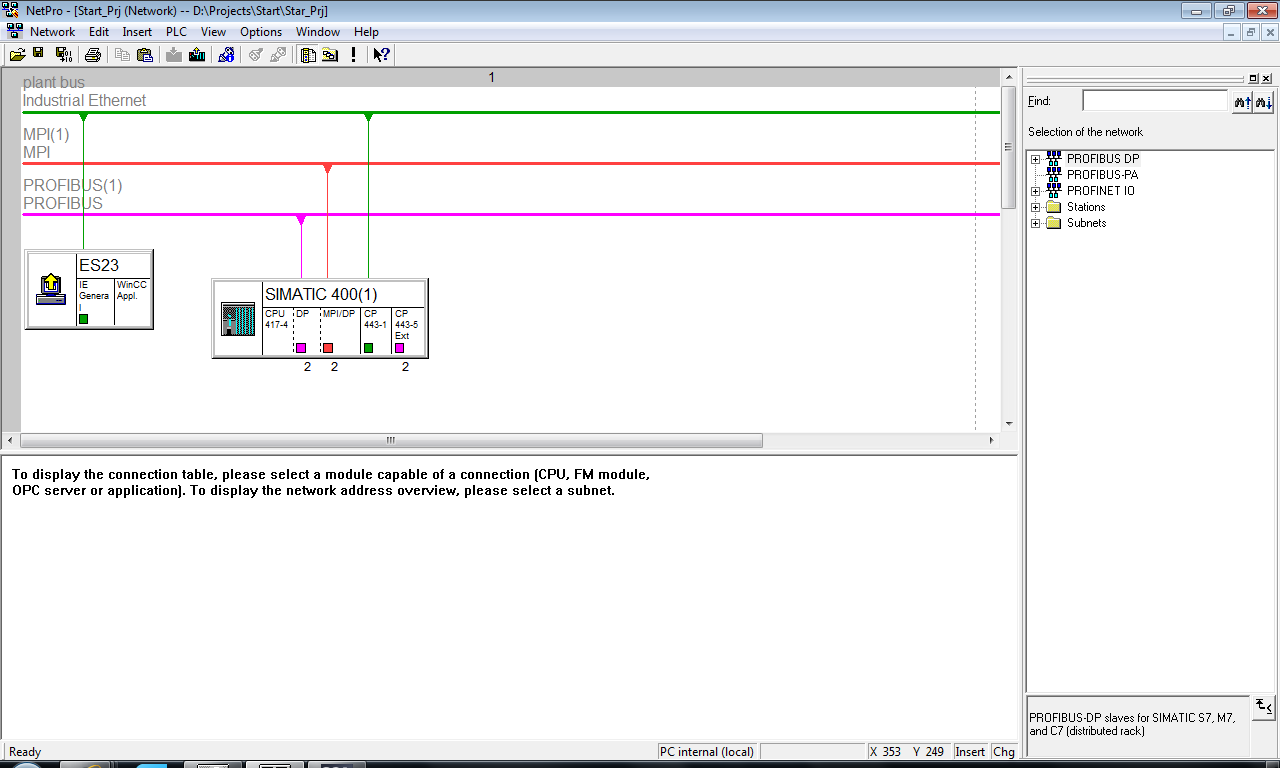The image size is (1280, 768).
Task: Click the horizontal scrollbar of the network view
Action: (x=391, y=440)
